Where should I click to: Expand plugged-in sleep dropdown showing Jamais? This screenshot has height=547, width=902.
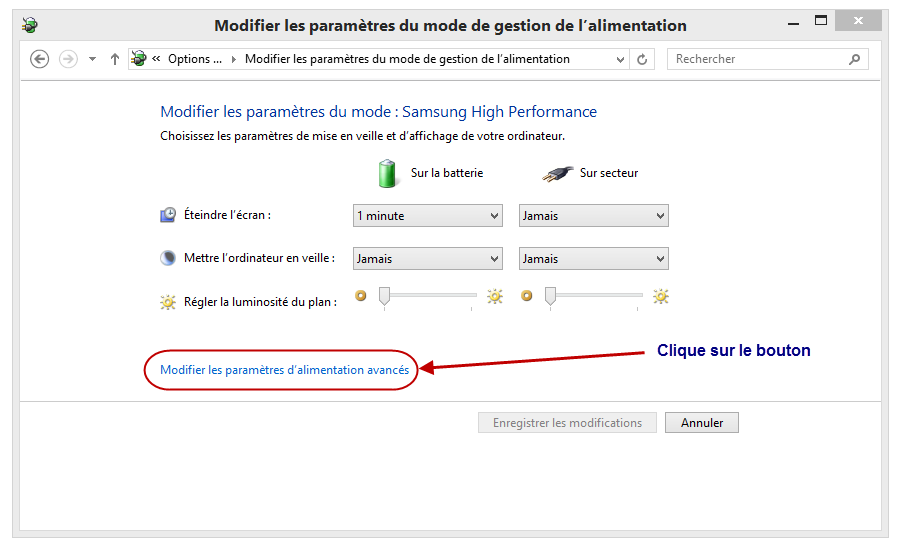[x=593, y=259]
